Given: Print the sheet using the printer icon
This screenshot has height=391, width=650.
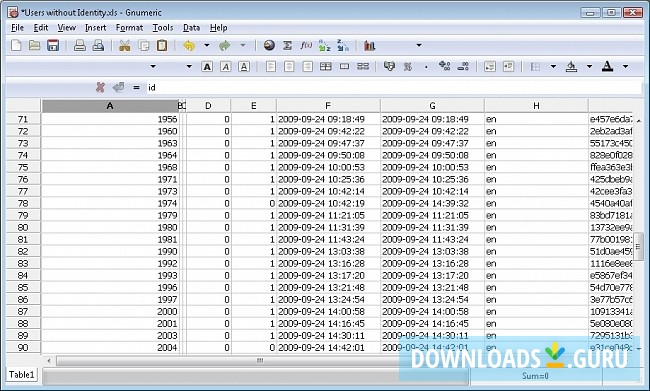Looking at the screenshot, I should 80,45.
